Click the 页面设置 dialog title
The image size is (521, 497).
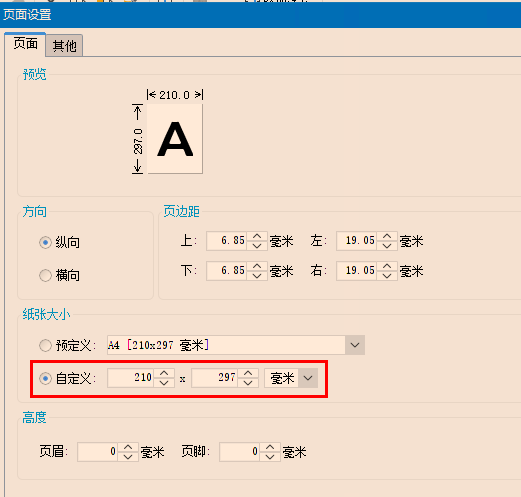coord(27,15)
